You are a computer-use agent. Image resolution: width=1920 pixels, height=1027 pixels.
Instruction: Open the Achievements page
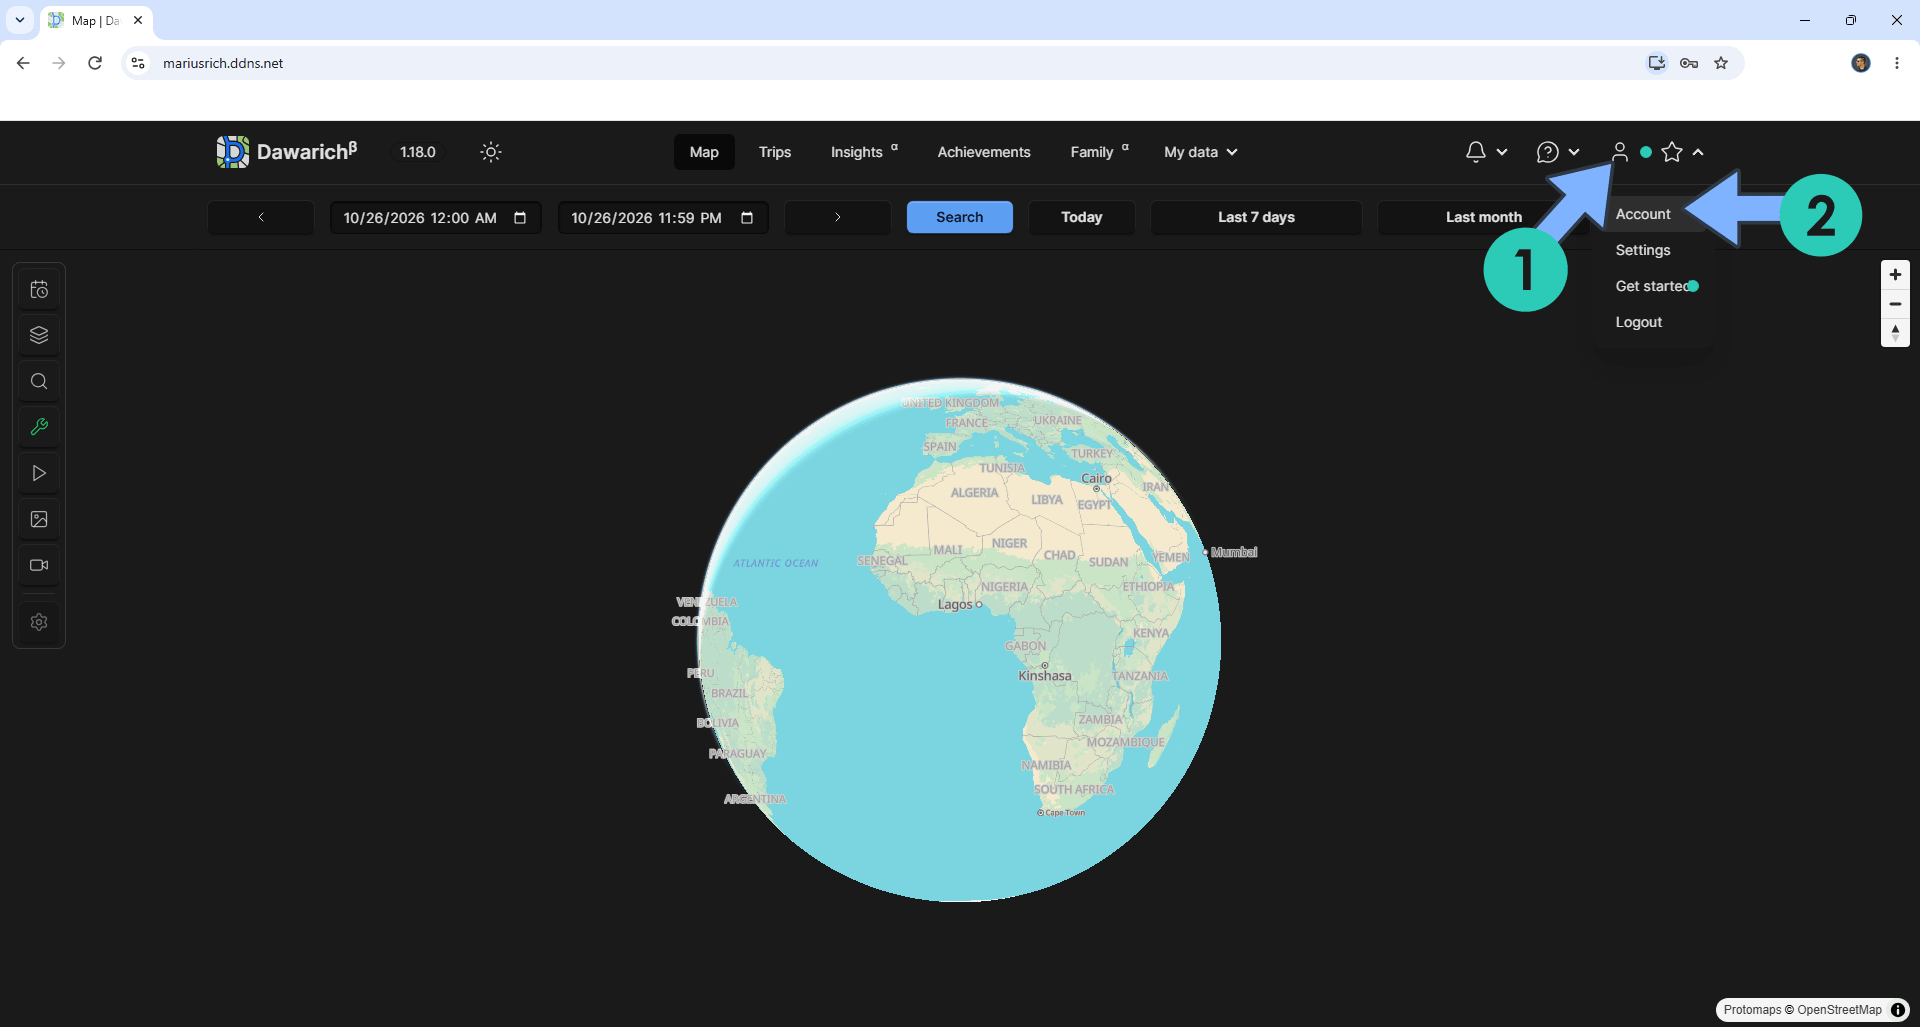coord(984,152)
